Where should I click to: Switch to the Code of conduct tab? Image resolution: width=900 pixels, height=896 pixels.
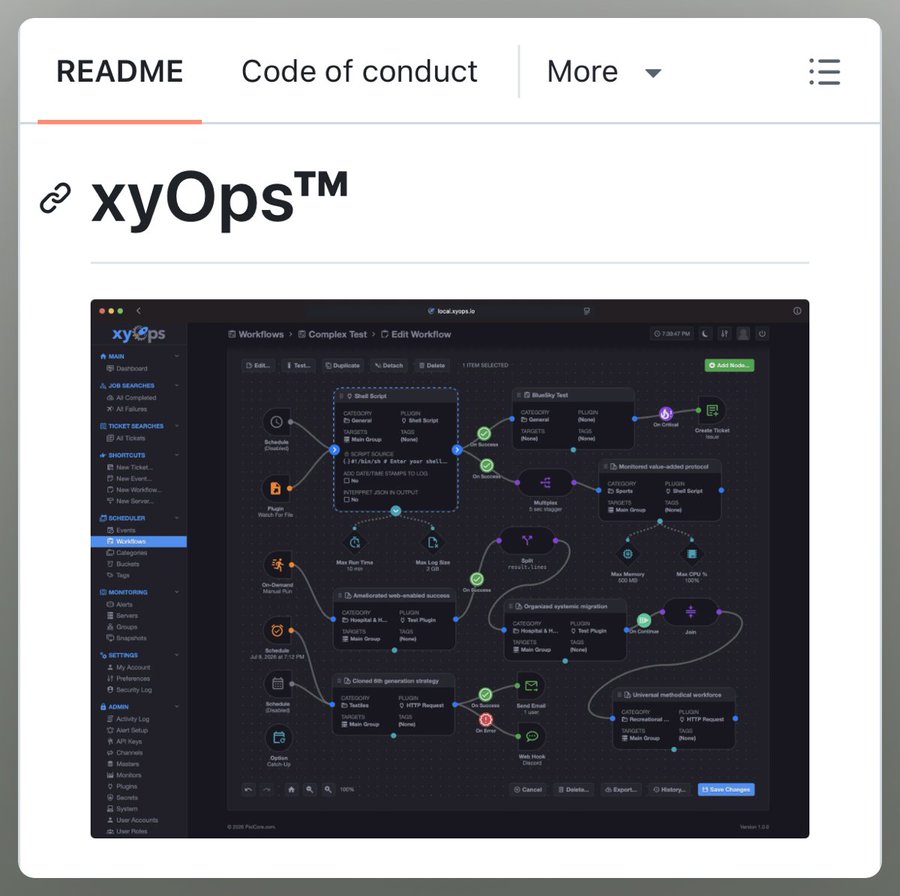(x=358, y=71)
